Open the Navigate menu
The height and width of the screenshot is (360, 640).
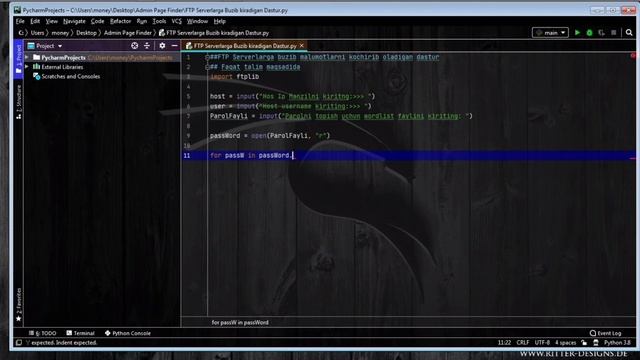74,21
